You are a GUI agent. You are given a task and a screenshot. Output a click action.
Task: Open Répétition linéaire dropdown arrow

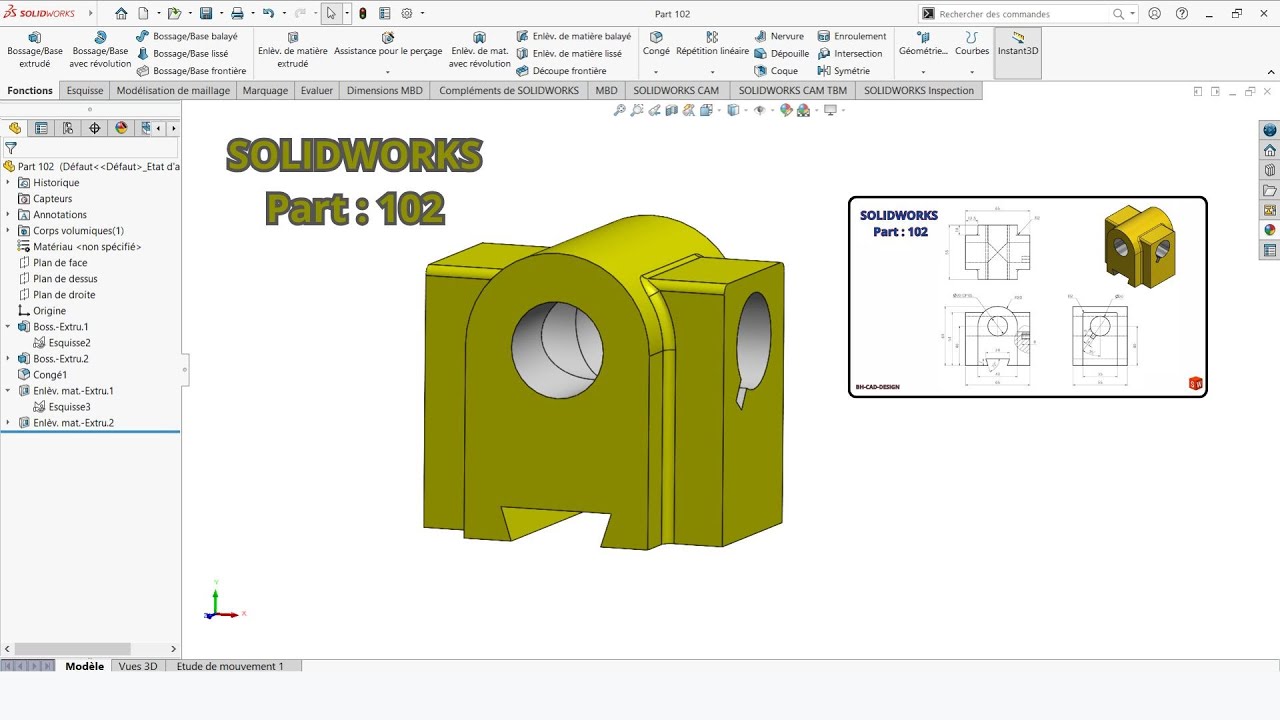coord(712,72)
